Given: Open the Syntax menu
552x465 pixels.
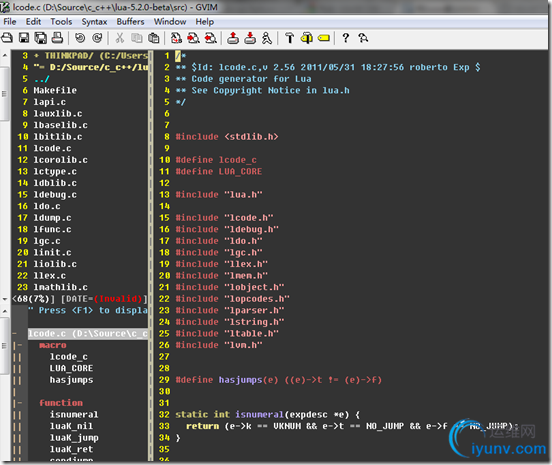Looking at the screenshot, I should coord(94,22).
